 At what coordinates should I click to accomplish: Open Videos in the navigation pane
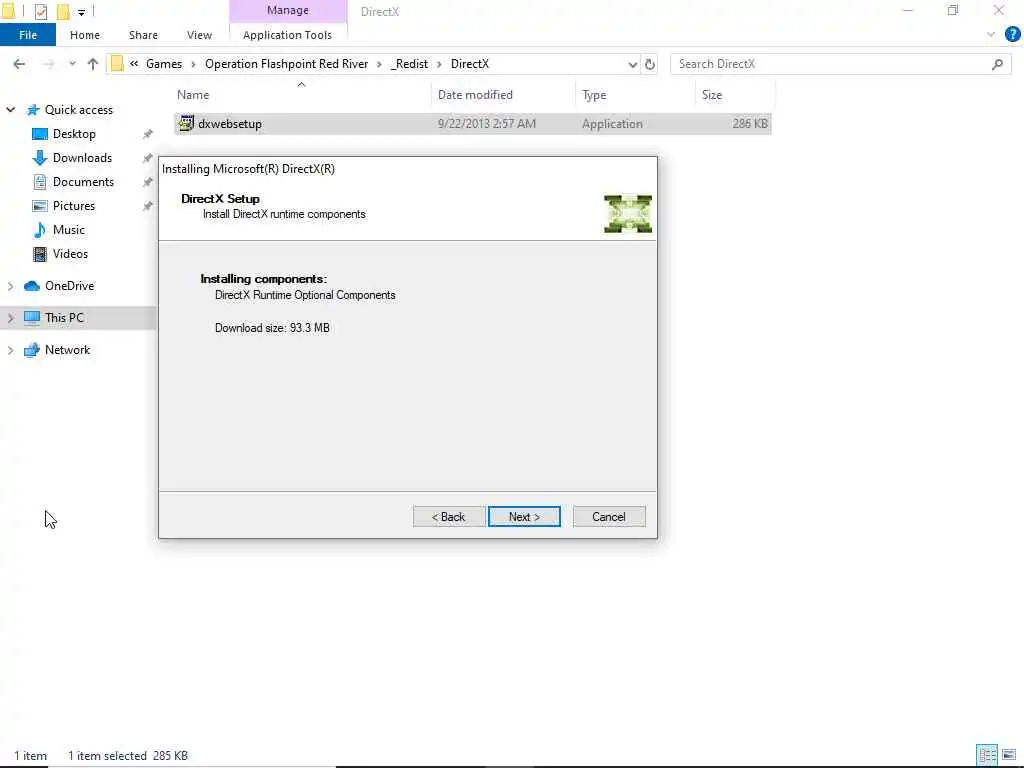[x=70, y=254]
